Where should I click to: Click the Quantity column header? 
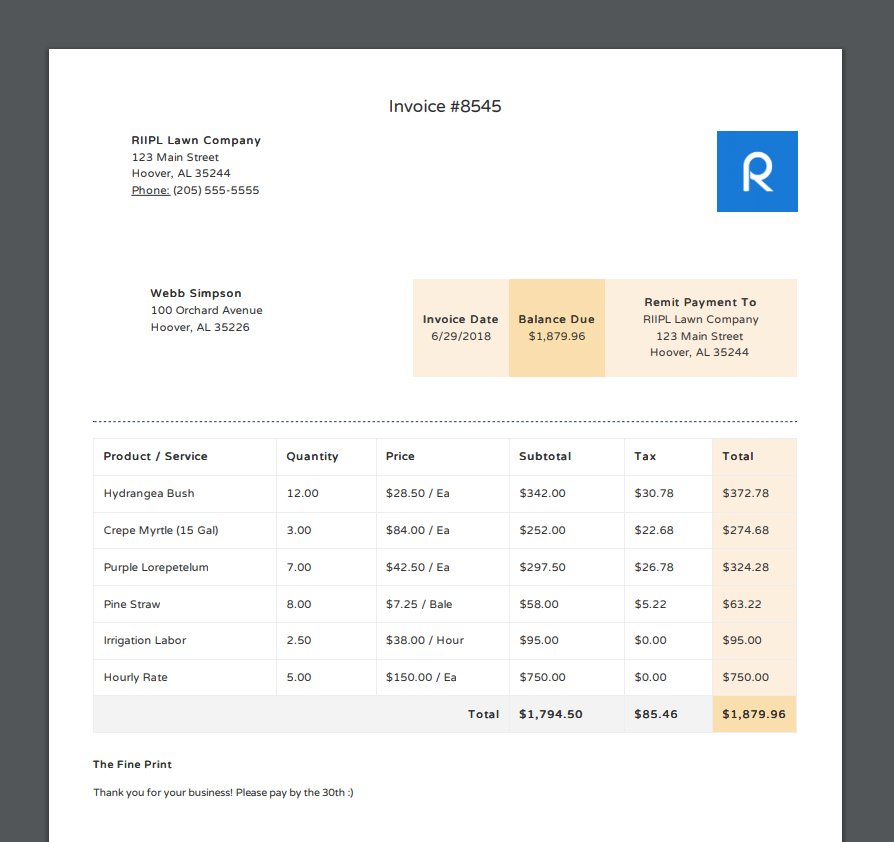pyautogui.click(x=310, y=456)
